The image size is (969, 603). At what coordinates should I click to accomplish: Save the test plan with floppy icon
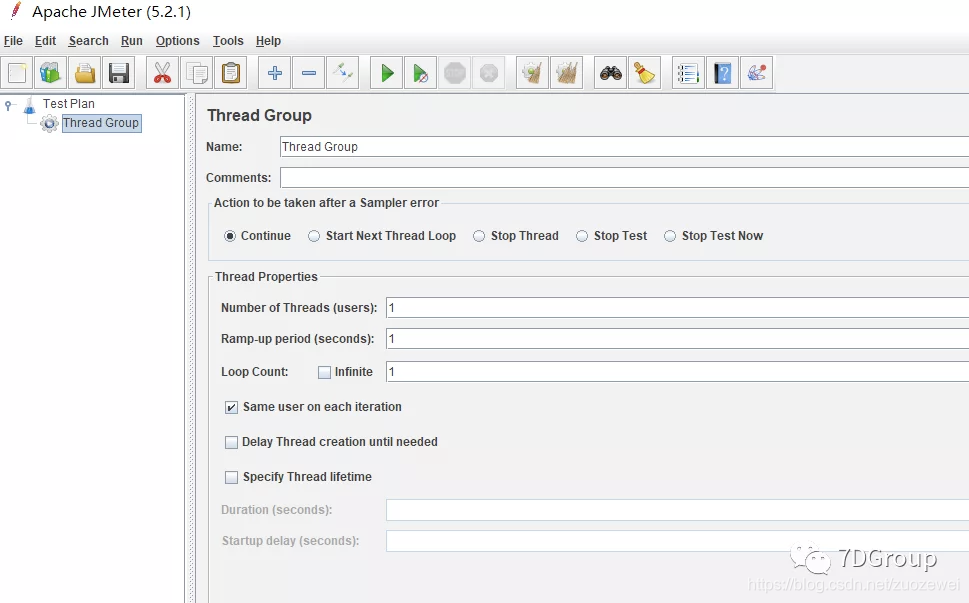(119, 73)
